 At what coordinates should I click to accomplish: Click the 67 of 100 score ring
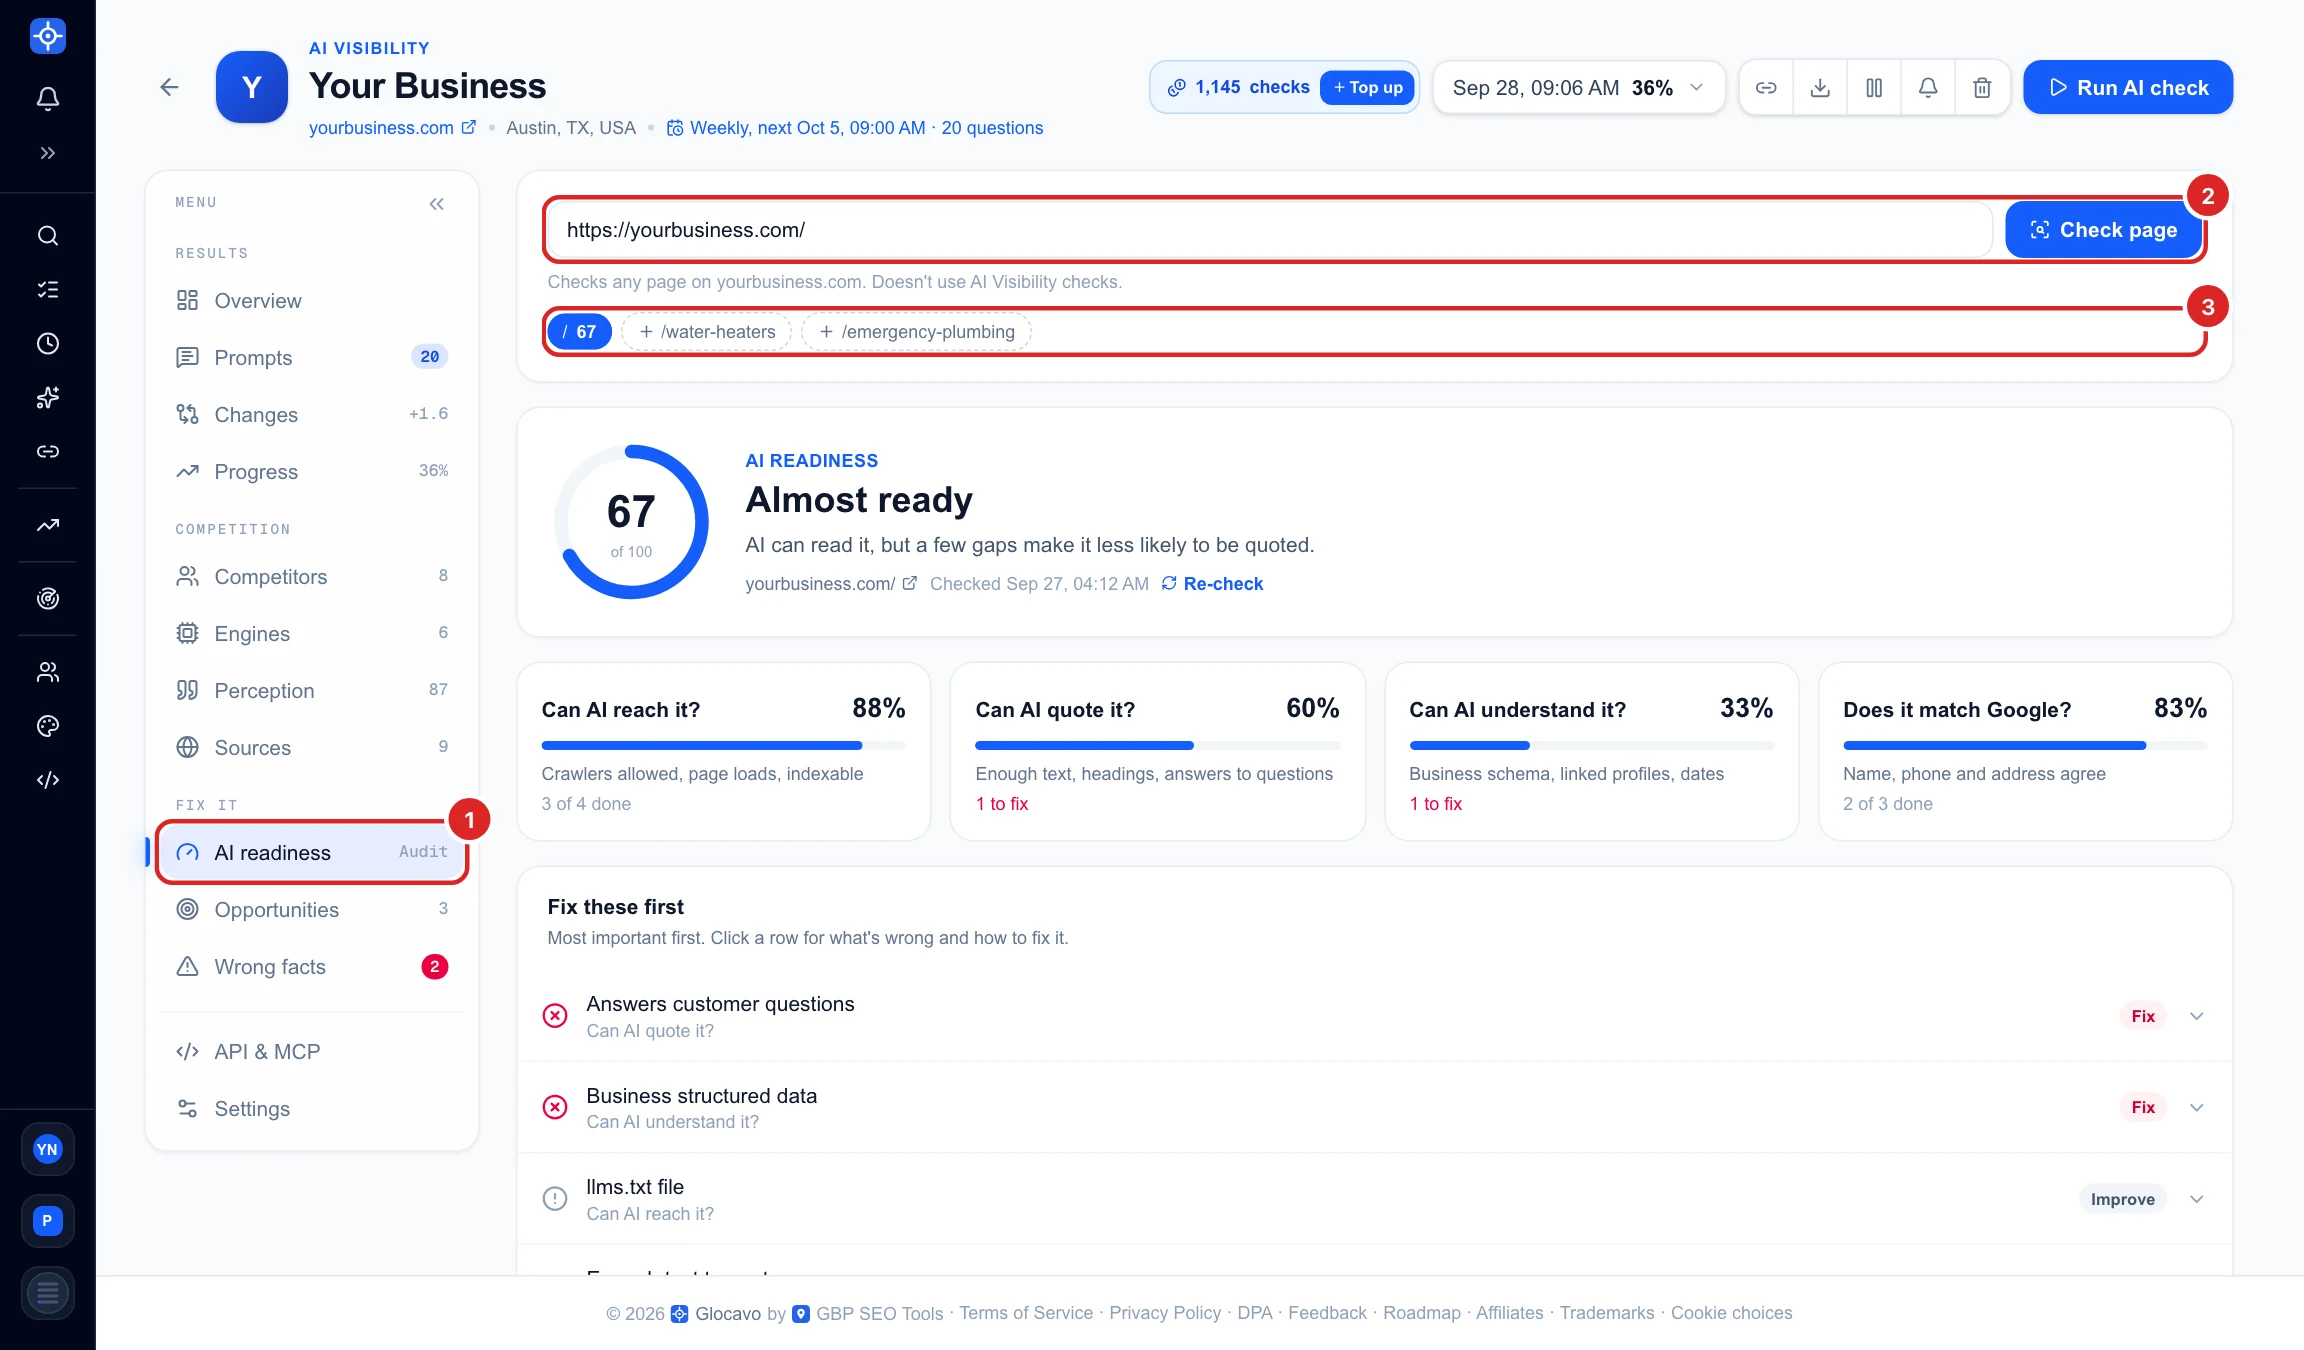[x=631, y=522]
